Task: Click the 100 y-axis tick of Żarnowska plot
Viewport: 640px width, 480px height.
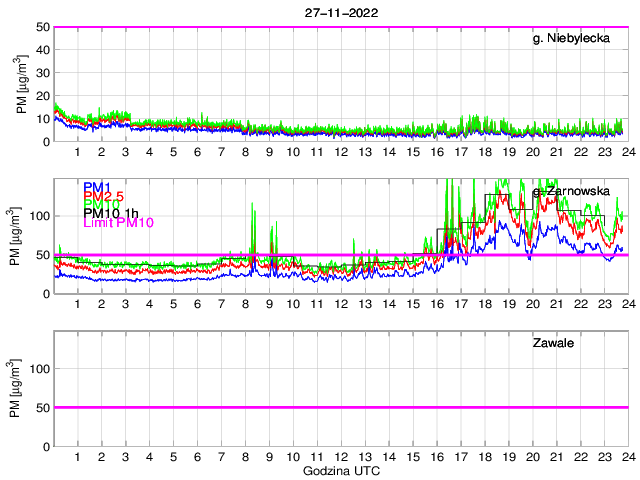Action: point(39,216)
